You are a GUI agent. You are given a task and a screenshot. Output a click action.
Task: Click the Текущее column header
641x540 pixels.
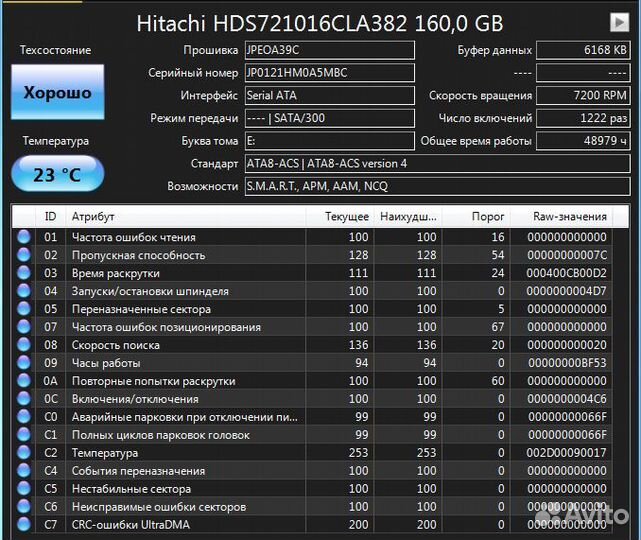pyautogui.click(x=340, y=216)
